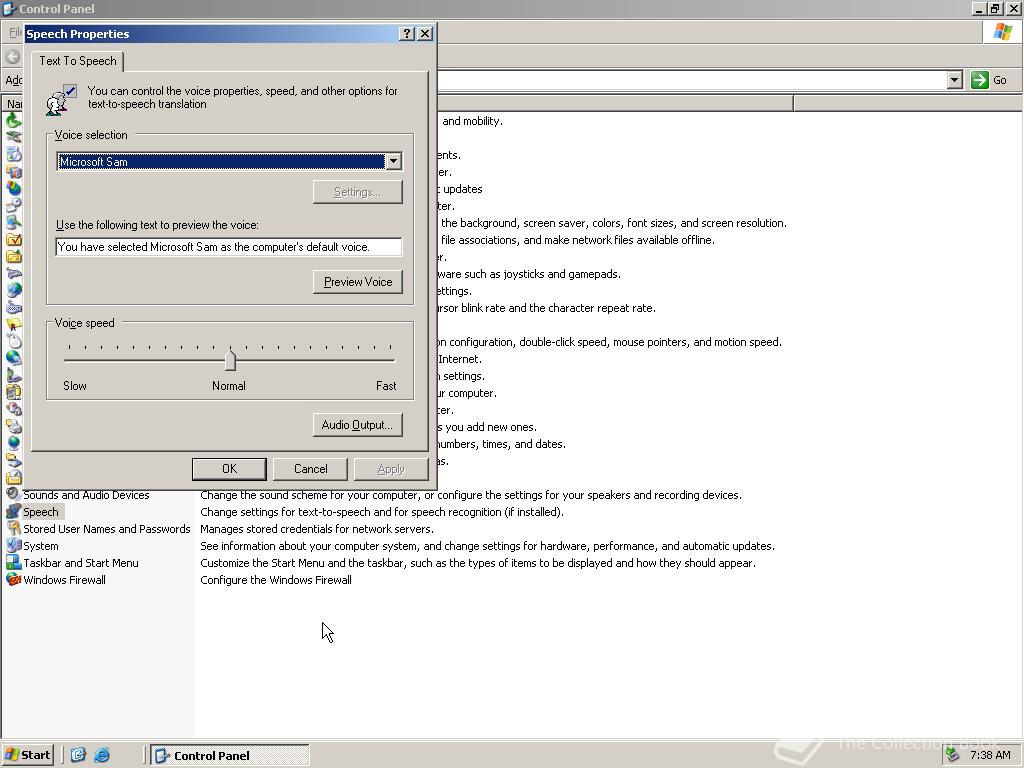The width and height of the screenshot is (1024, 768).
Task: Click the Sounds and Audio Devices speaker icon
Action: (x=13, y=494)
